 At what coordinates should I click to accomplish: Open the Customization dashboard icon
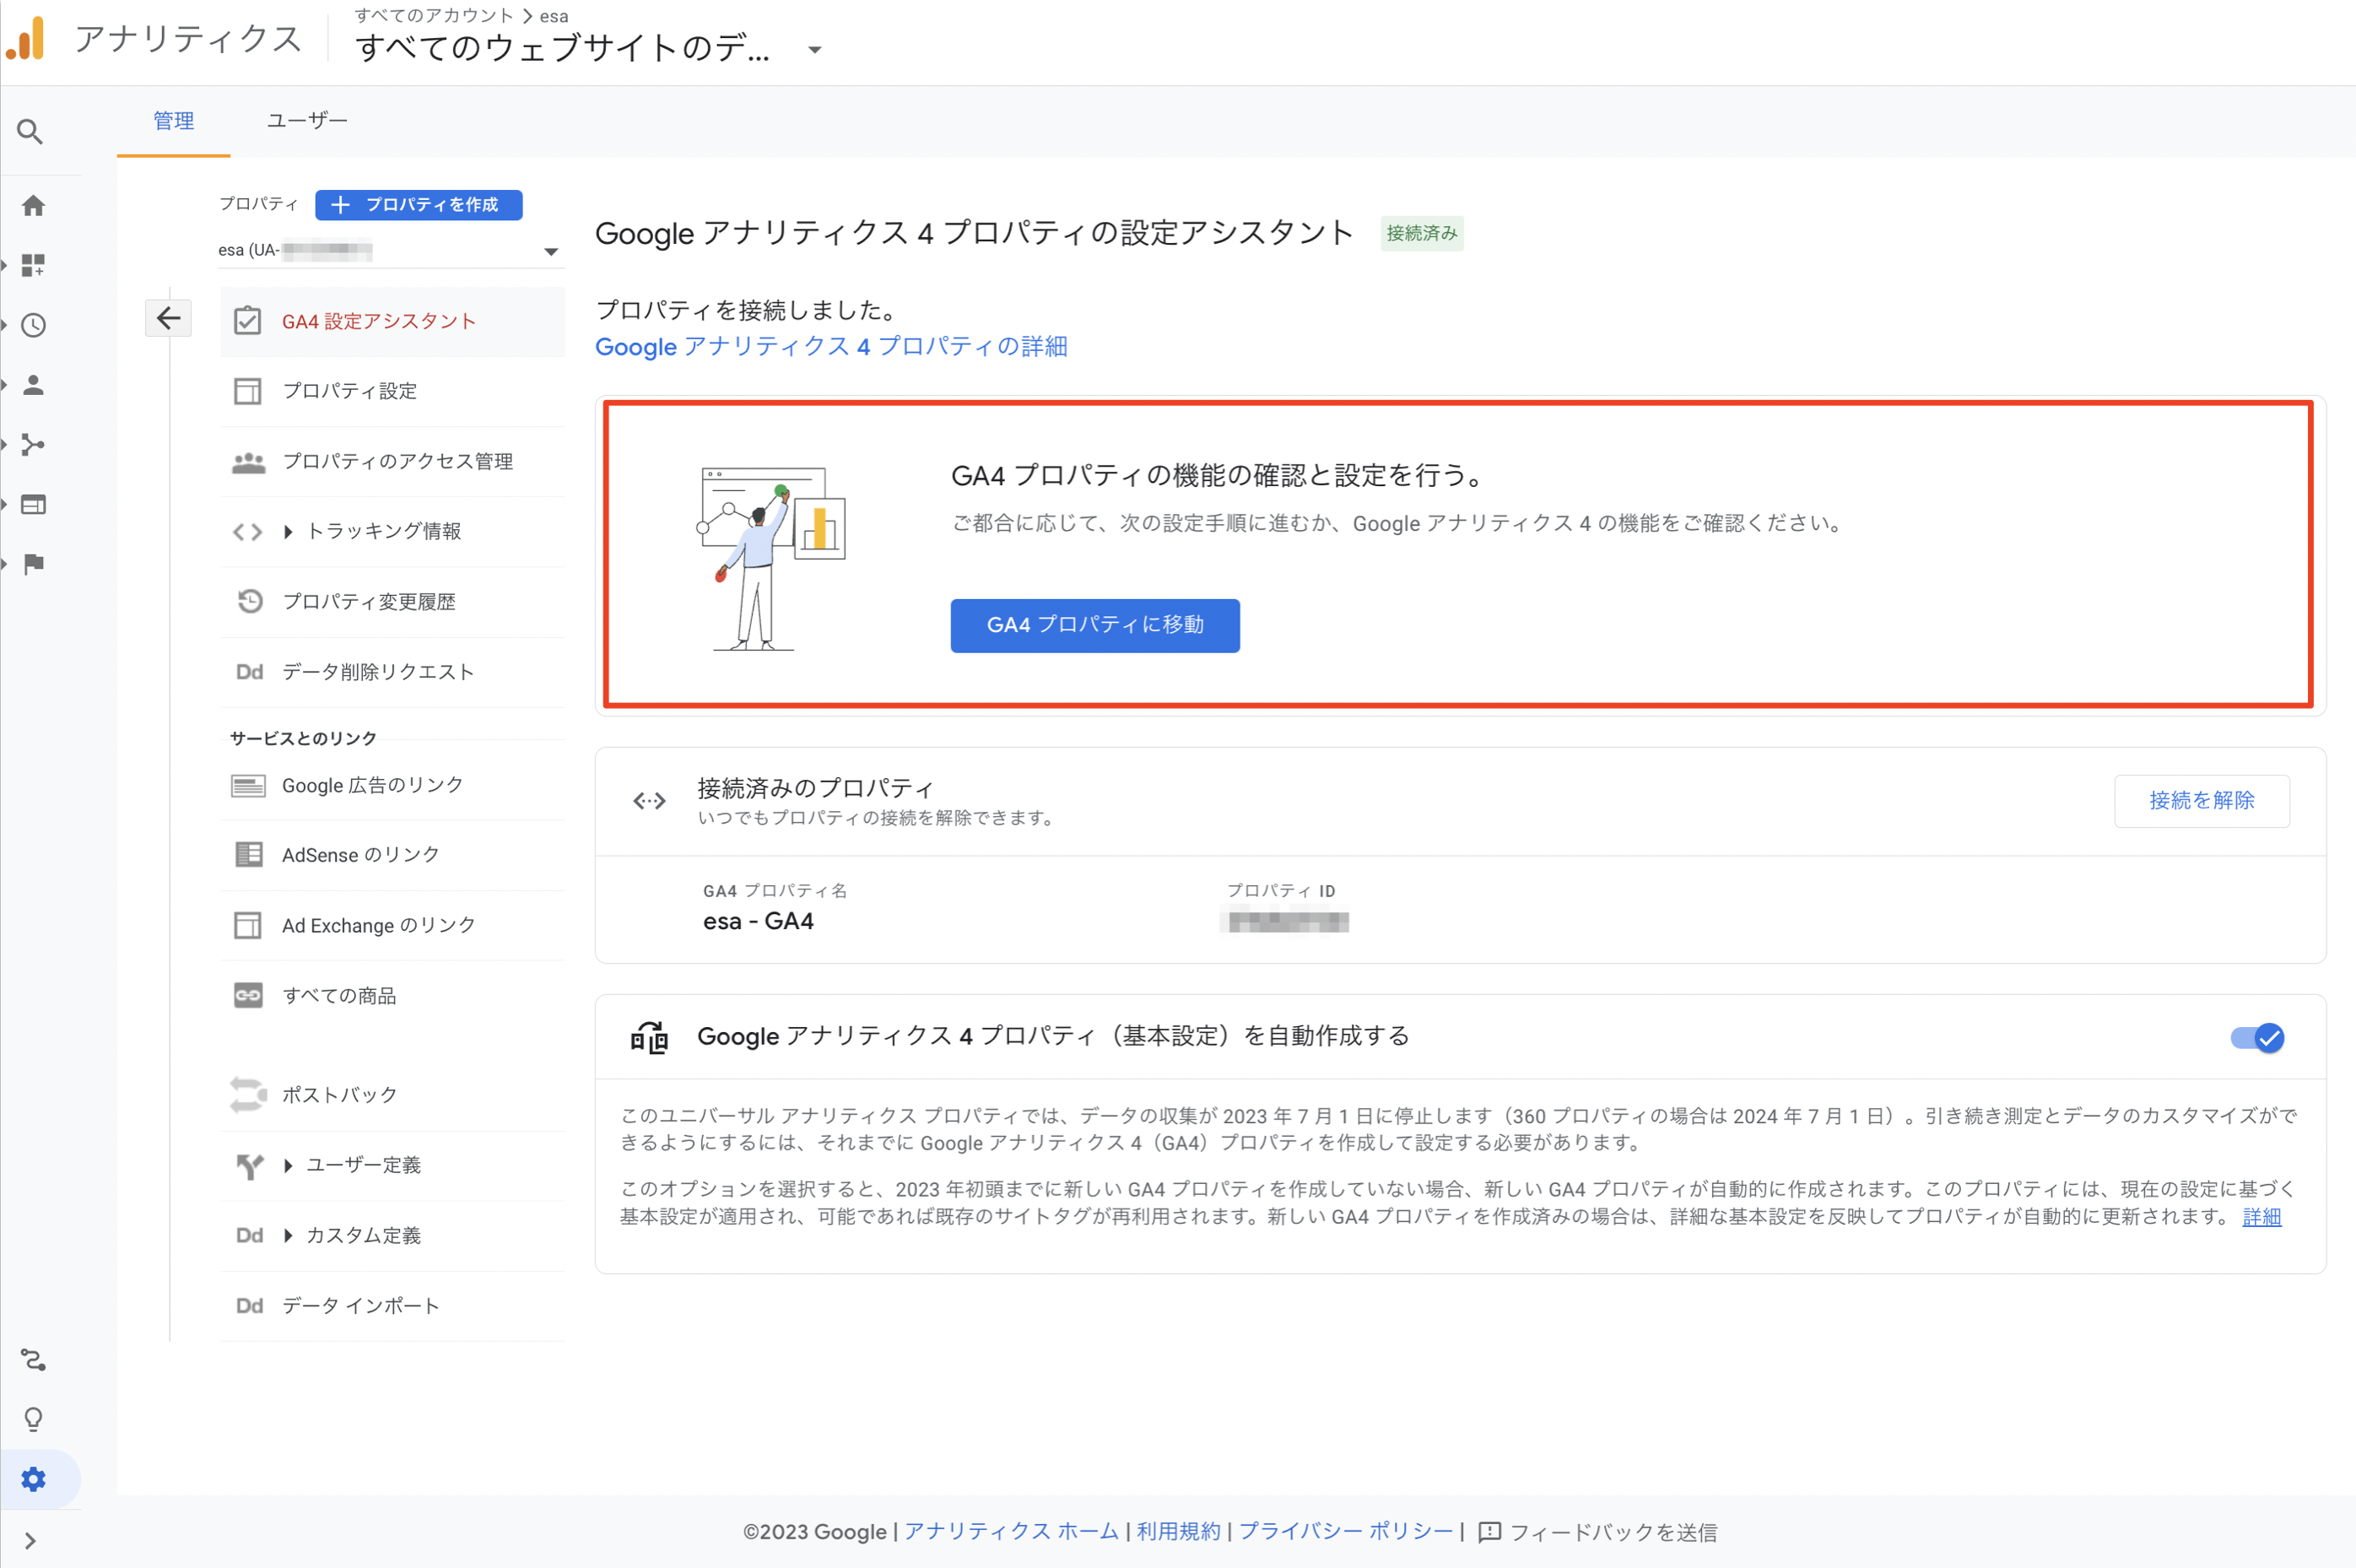pos(33,265)
